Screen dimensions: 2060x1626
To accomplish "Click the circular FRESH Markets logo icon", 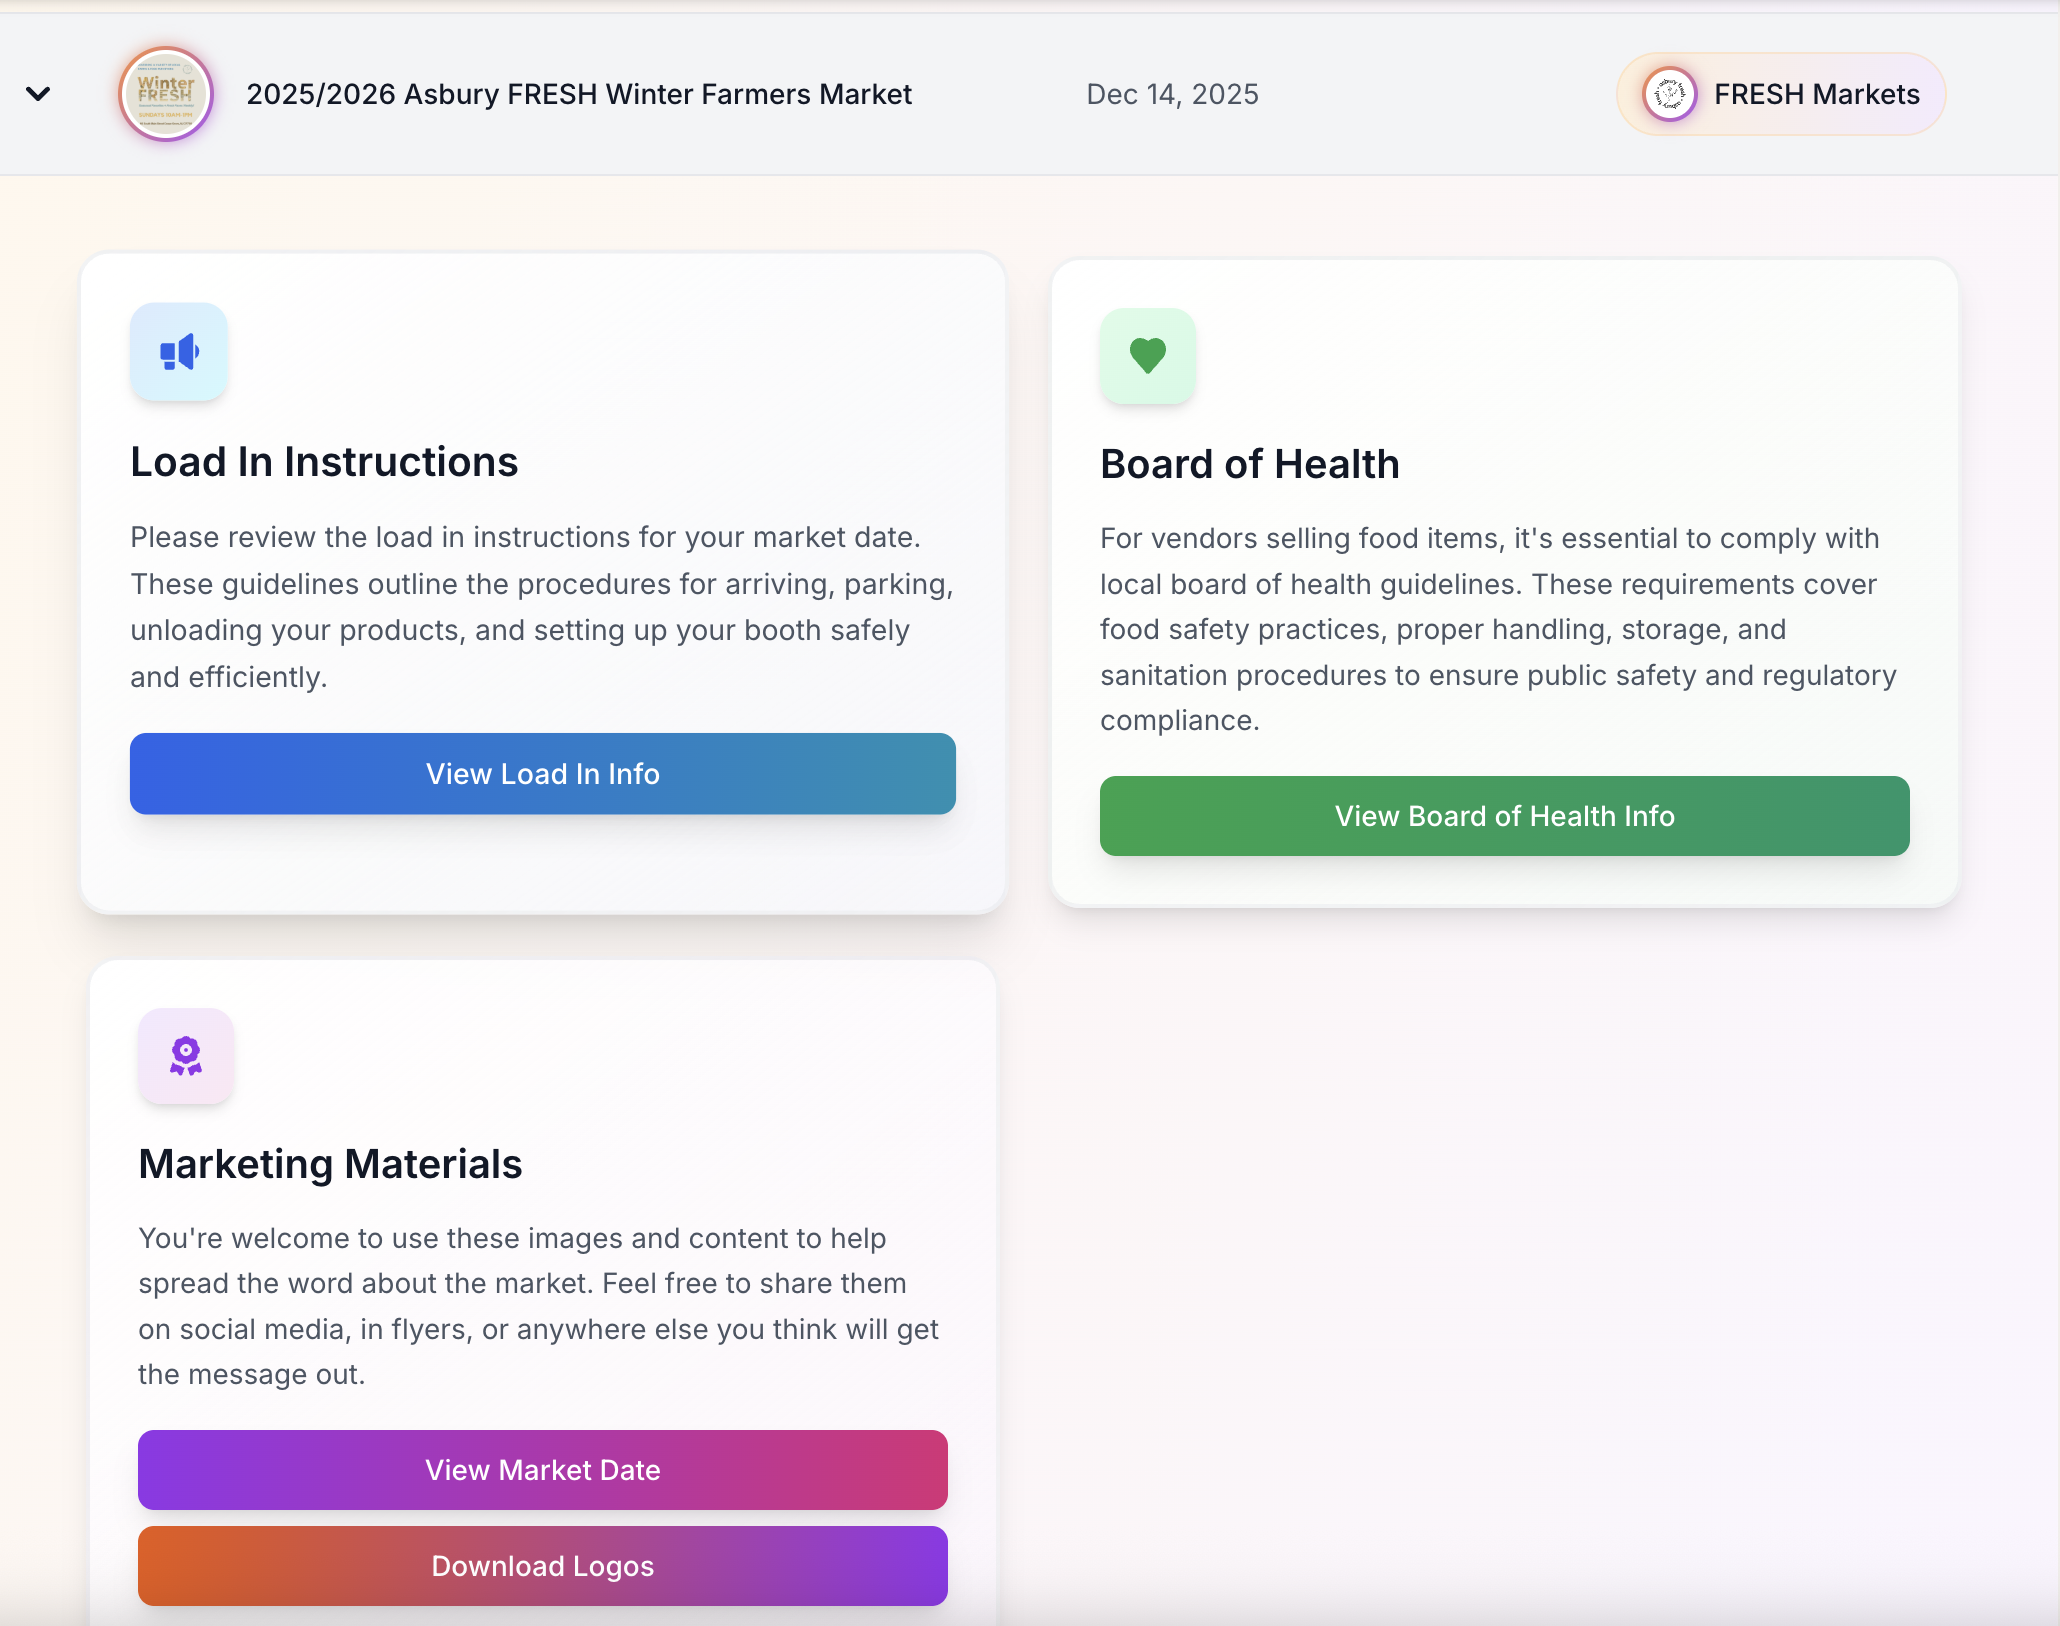I will 1669,94.
